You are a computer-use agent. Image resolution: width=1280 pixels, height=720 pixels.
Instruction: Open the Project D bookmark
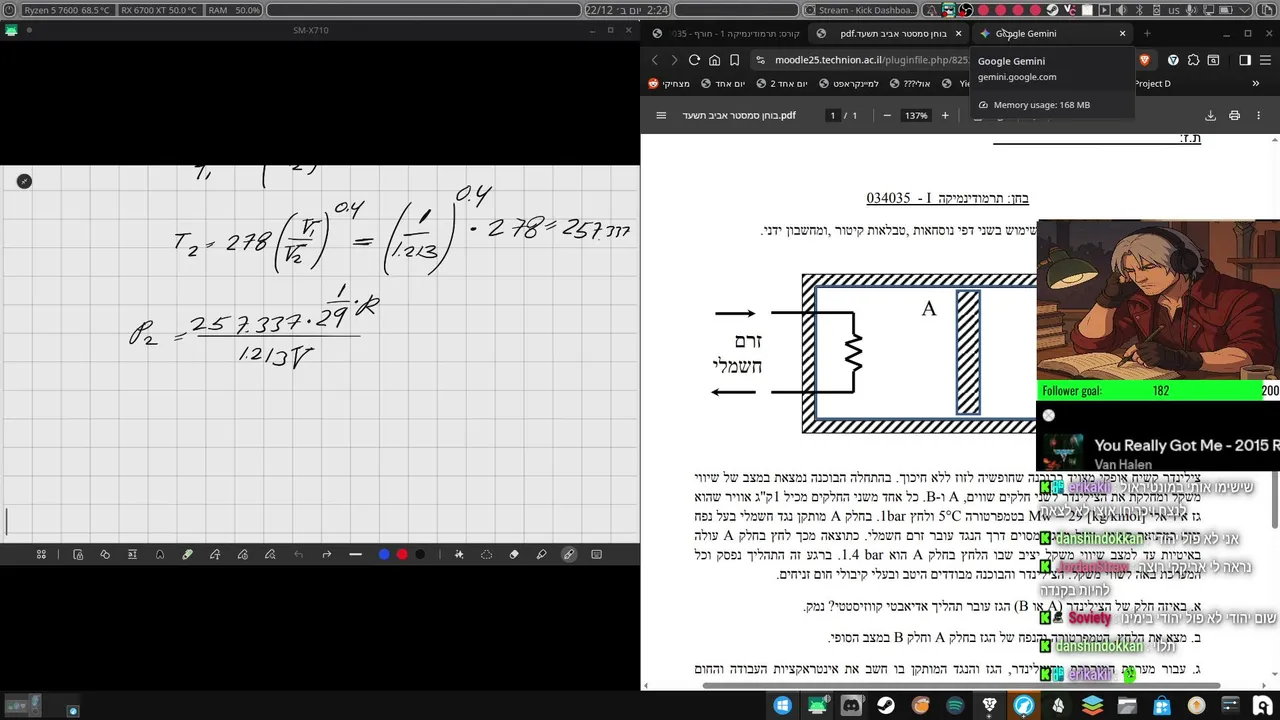tap(1152, 84)
